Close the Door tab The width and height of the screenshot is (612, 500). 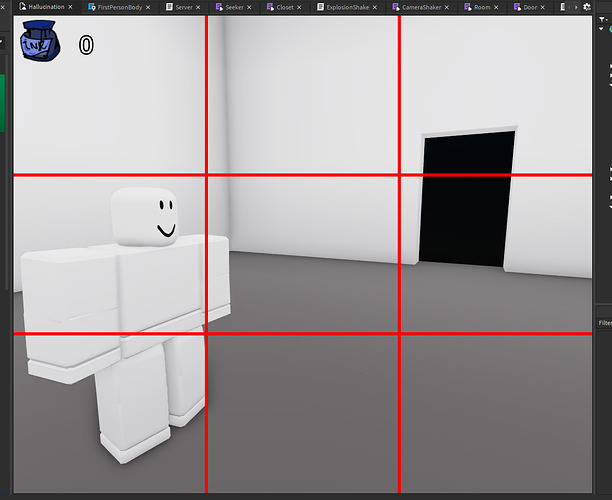click(543, 7)
